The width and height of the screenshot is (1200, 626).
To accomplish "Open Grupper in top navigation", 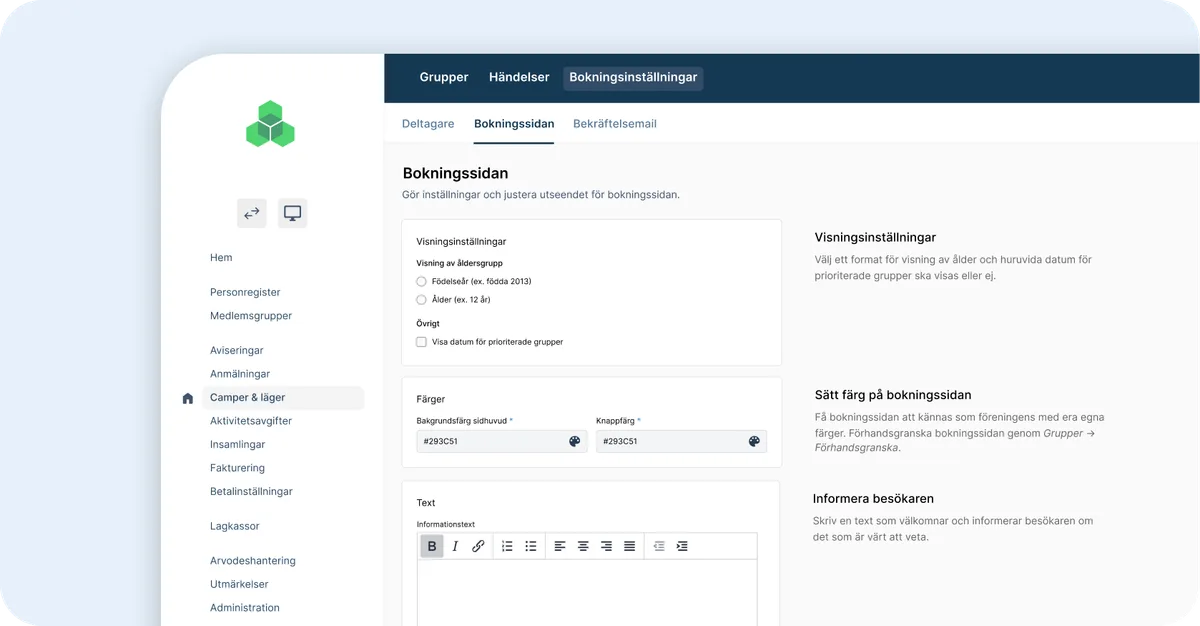I will point(444,78).
